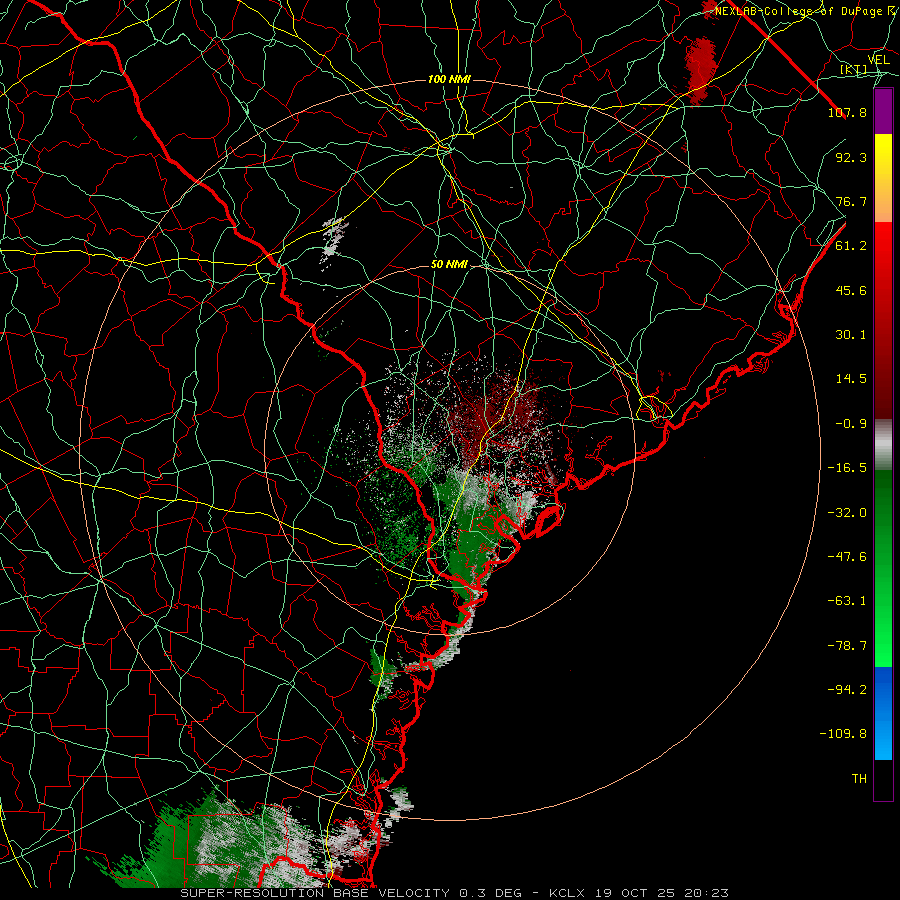Click the TH label on the legend
This screenshot has height=900, width=900.
coord(859,779)
